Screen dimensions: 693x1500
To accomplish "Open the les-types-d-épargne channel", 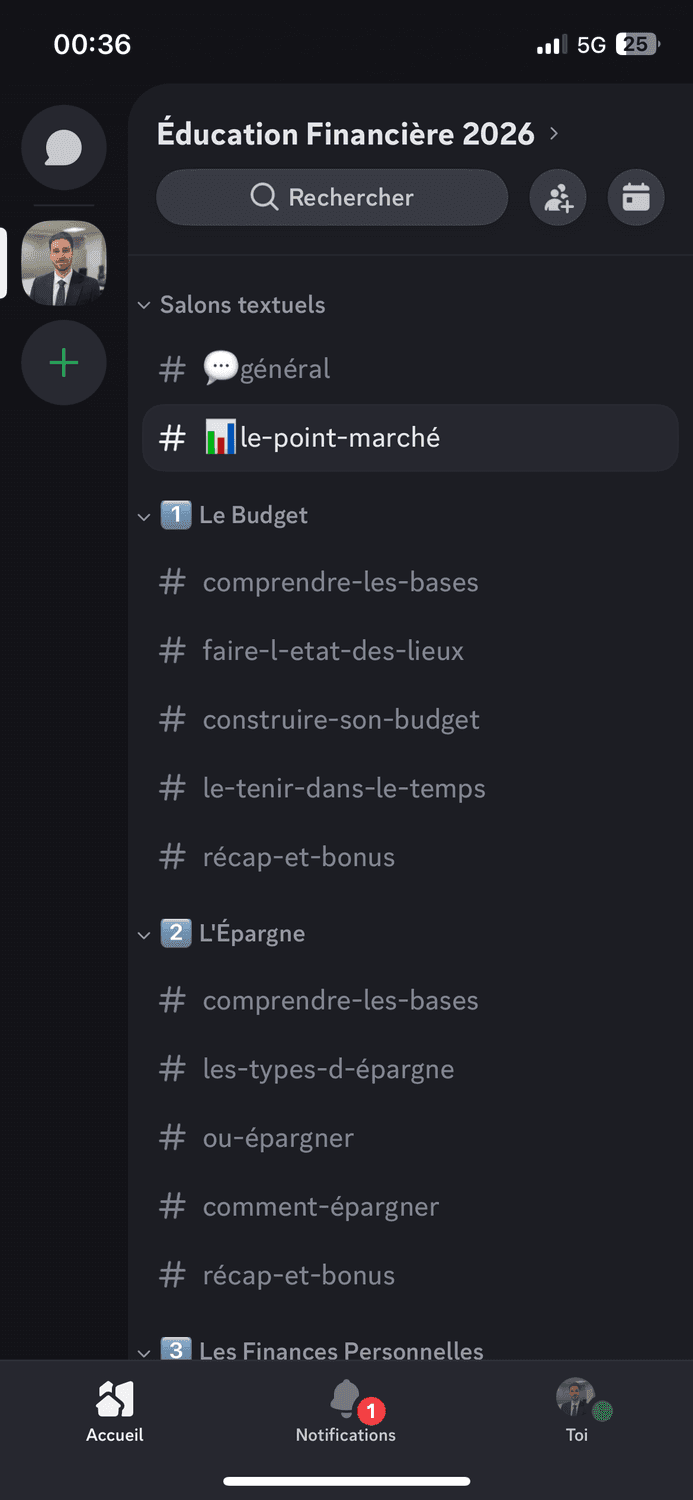I will point(328,1070).
